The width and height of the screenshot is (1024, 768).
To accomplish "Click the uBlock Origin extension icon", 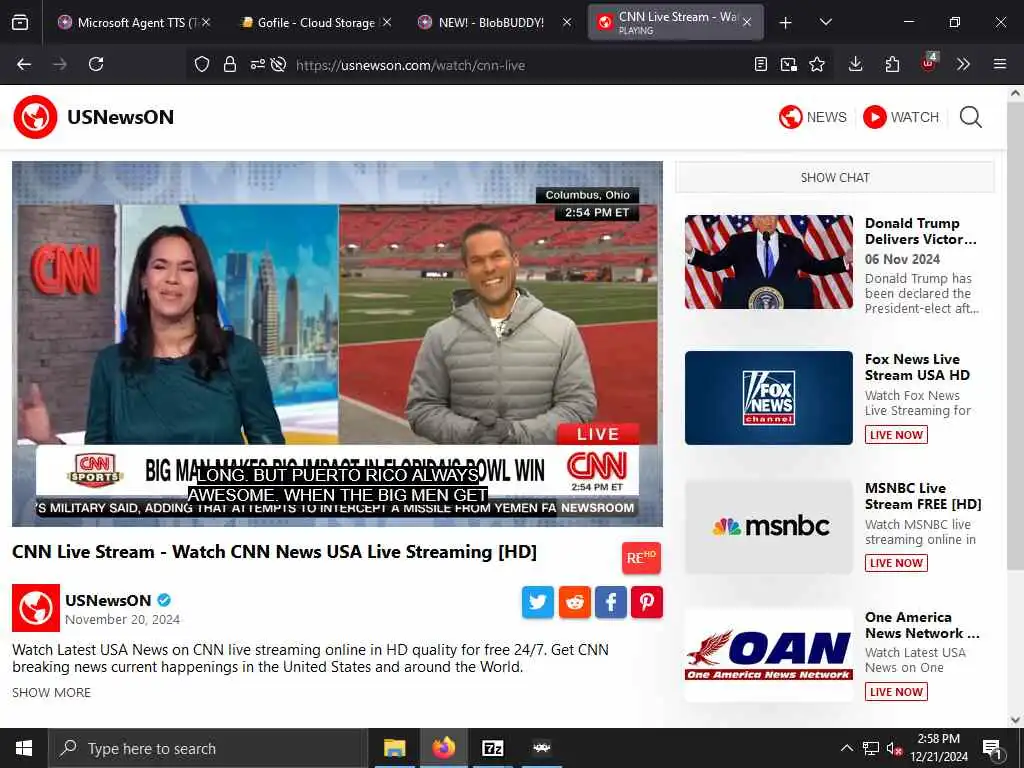I will [x=928, y=63].
